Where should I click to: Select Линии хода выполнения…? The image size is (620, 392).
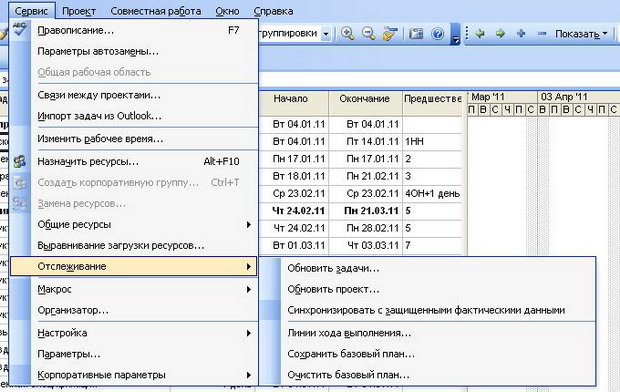427,333
